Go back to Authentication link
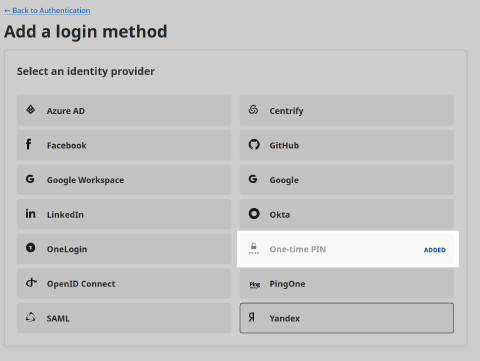 [x=47, y=10]
